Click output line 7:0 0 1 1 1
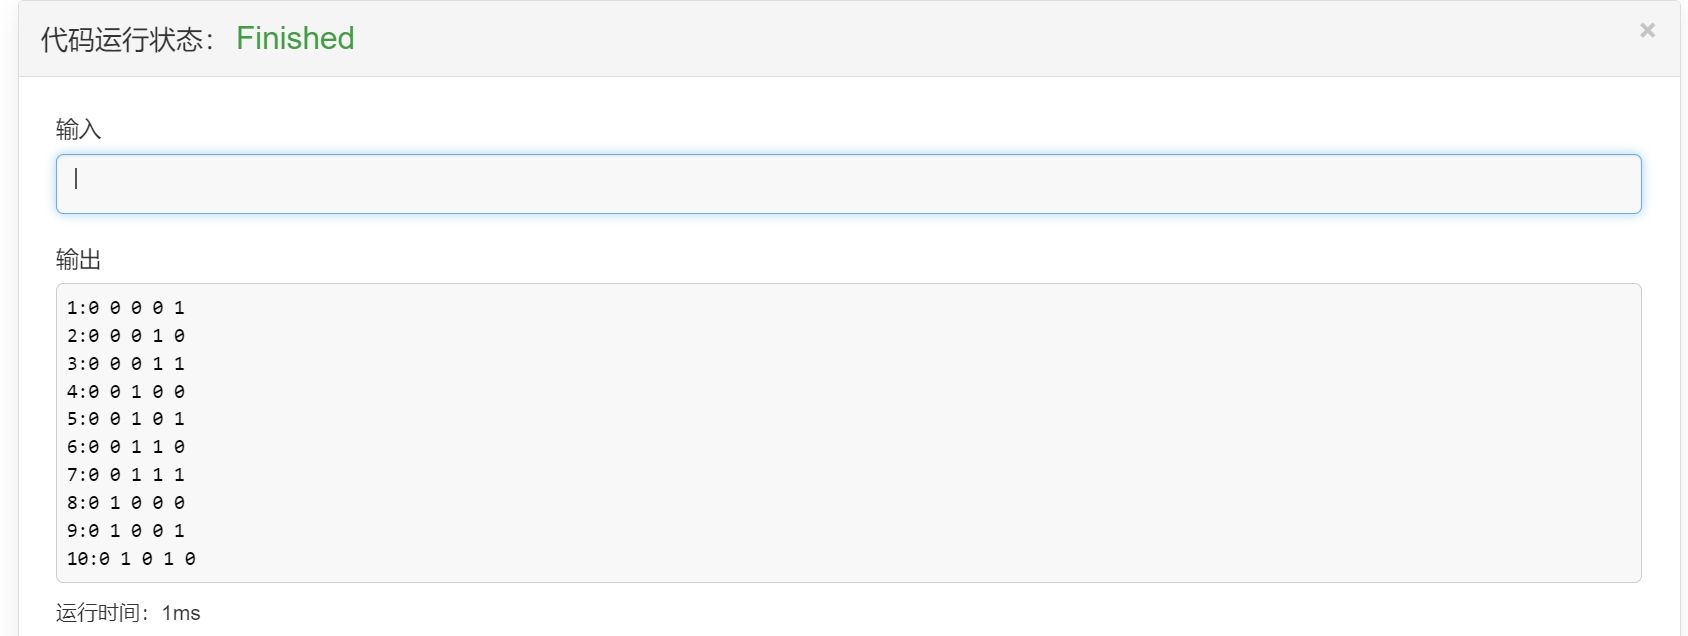The height and width of the screenshot is (636, 1688). click(x=126, y=475)
